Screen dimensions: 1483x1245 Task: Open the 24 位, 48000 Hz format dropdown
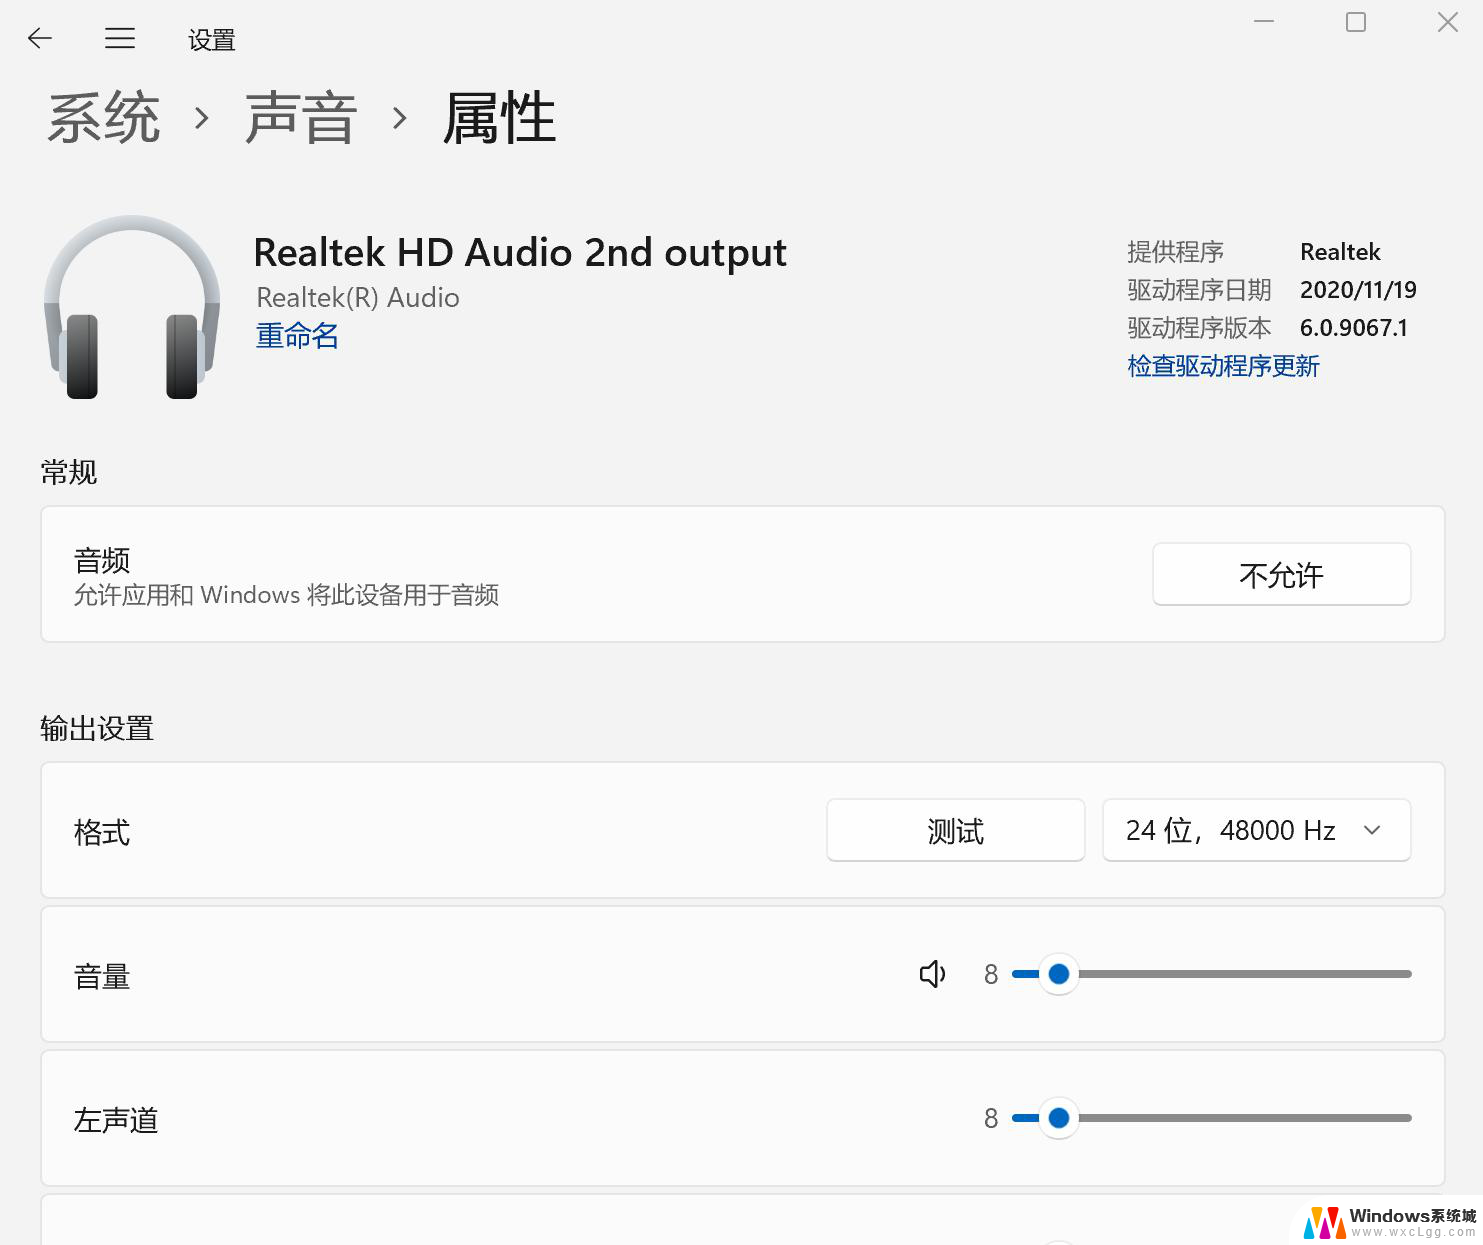point(1256,830)
